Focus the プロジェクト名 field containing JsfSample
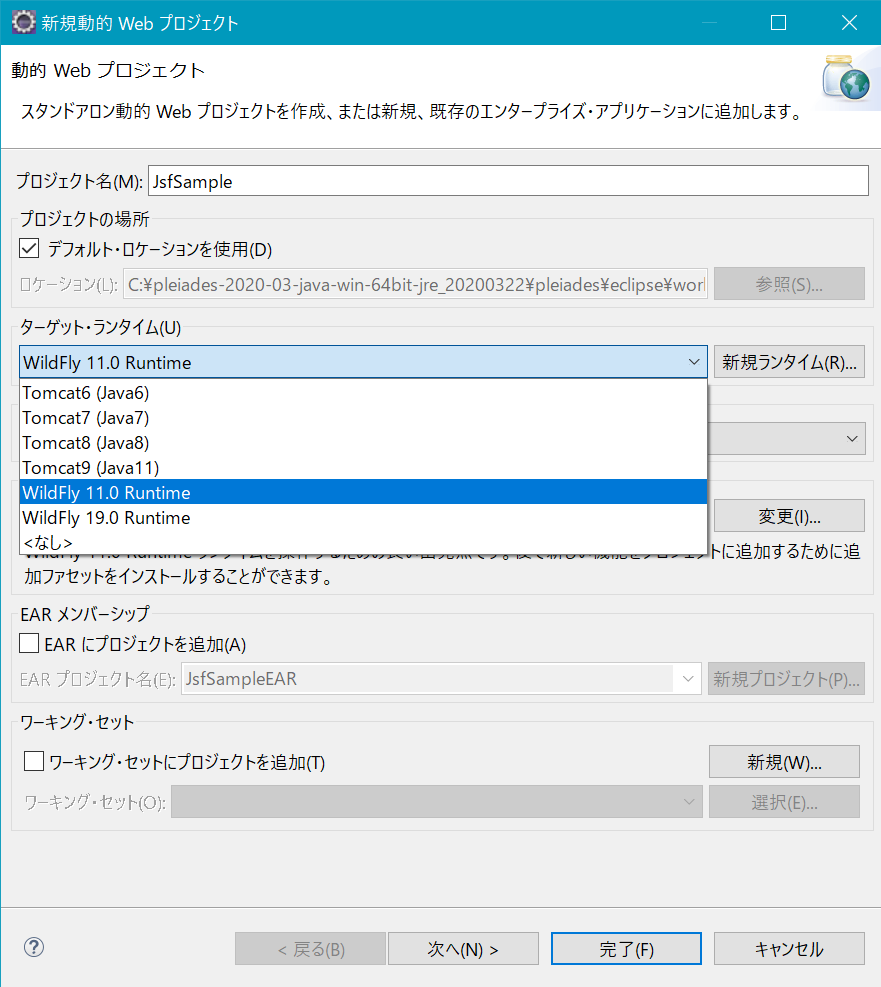The height and width of the screenshot is (987, 881). click(x=508, y=181)
